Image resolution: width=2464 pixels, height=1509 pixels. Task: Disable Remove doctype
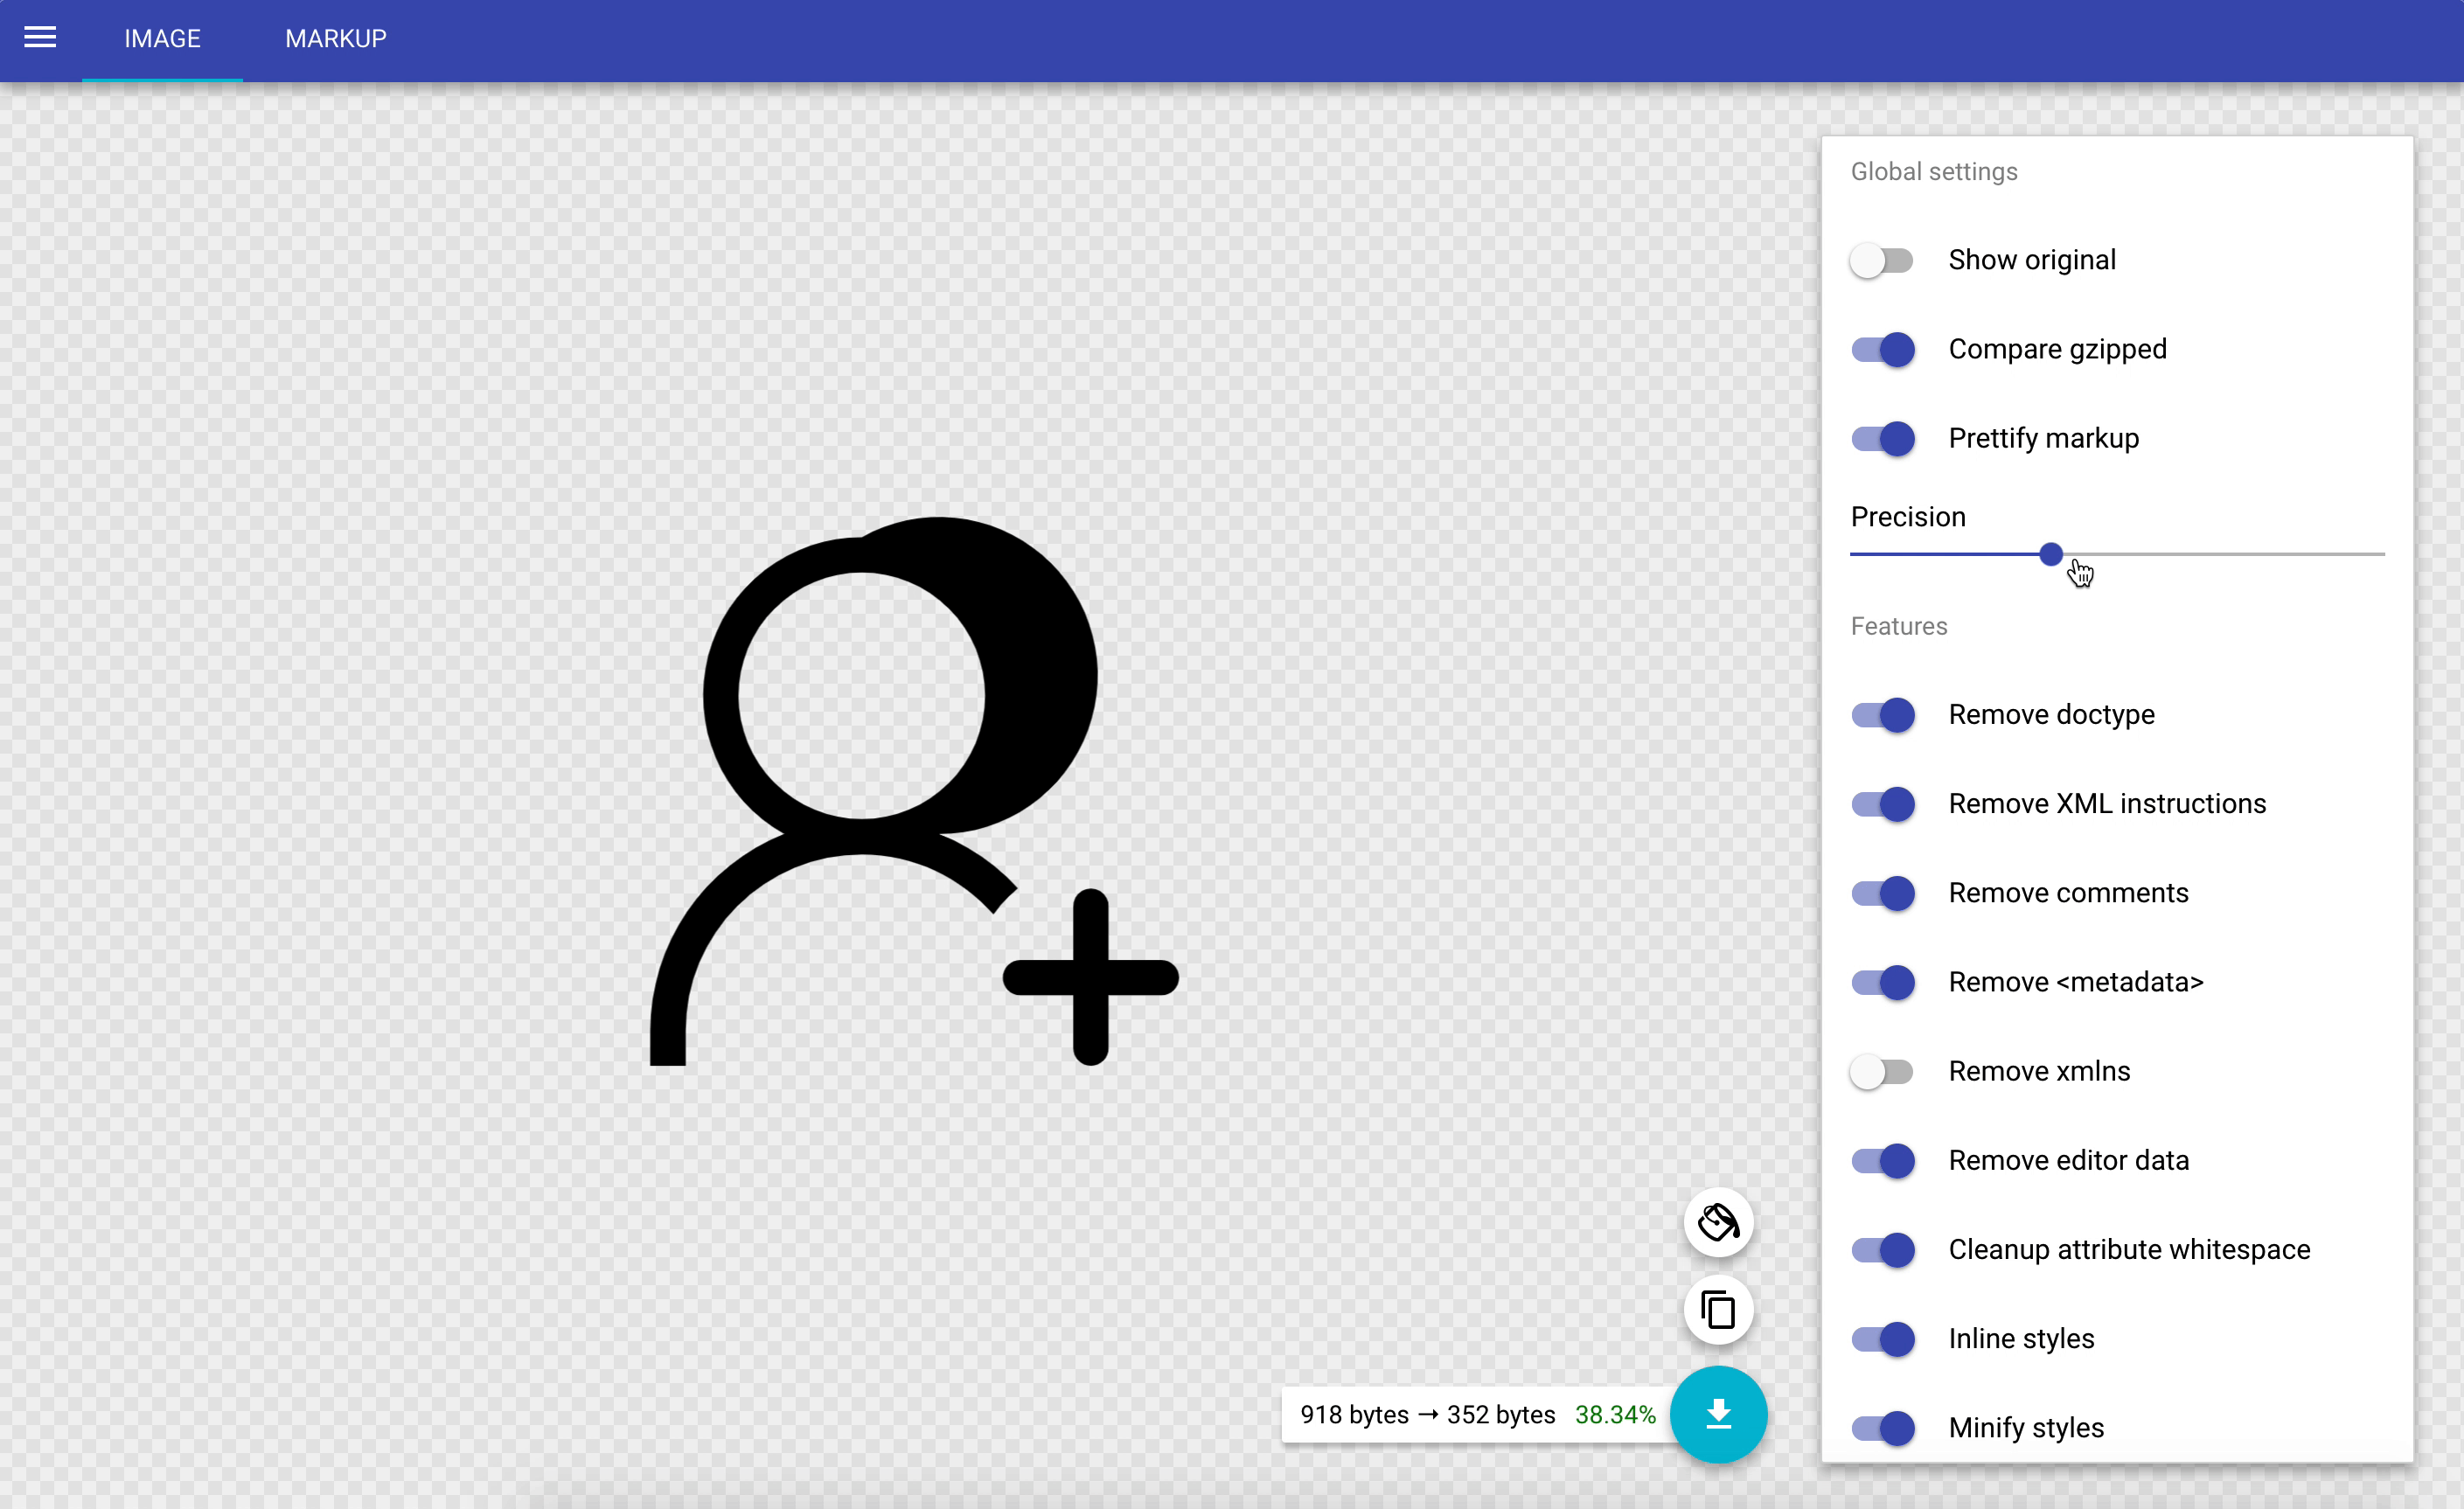[x=1883, y=714]
